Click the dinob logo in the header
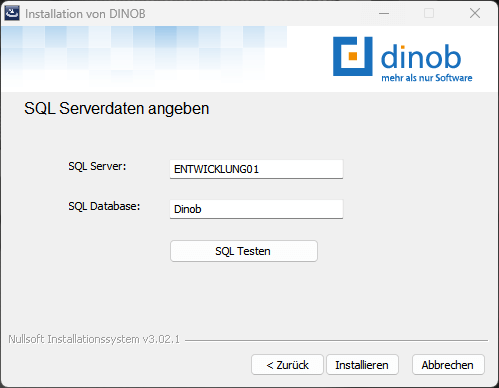 point(403,59)
